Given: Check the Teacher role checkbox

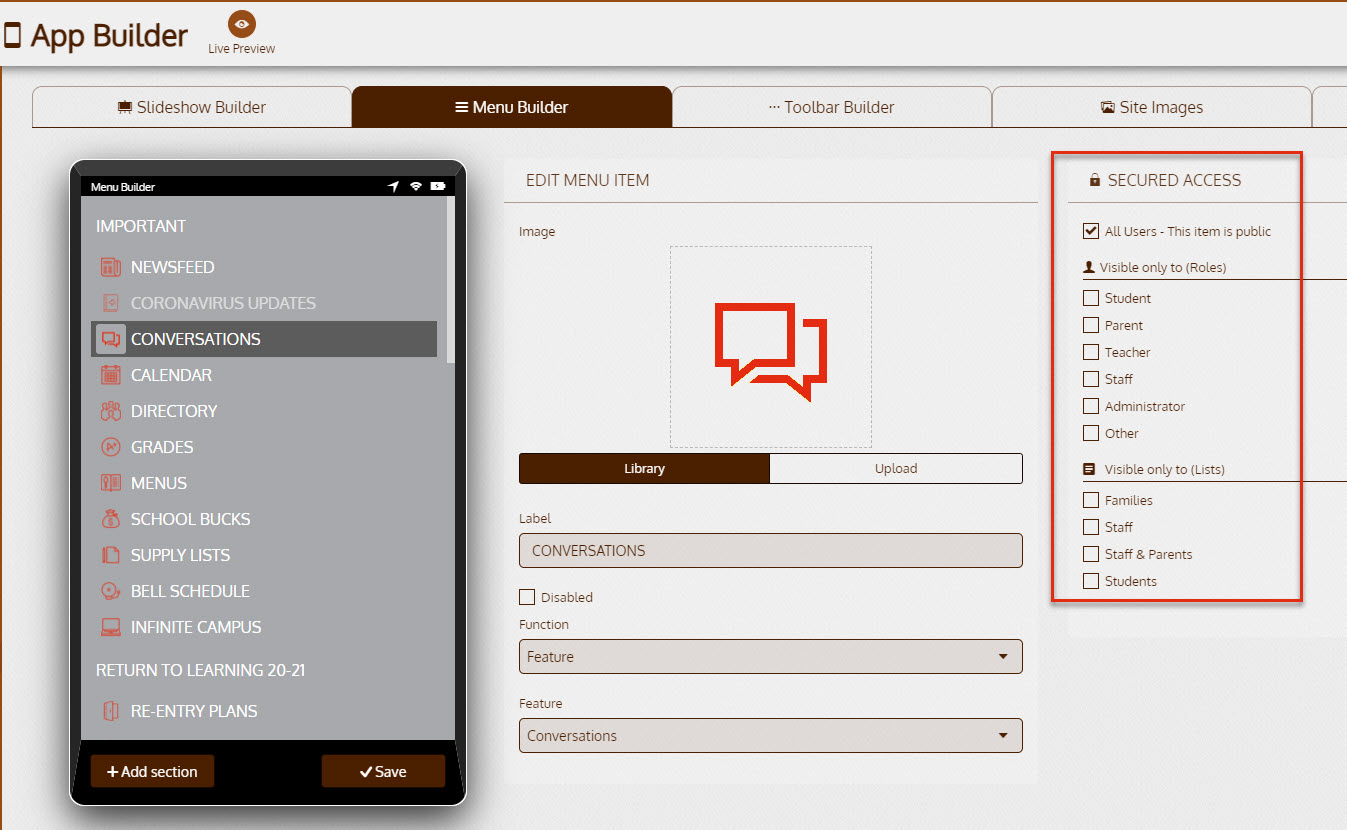Looking at the screenshot, I should tap(1091, 352).
